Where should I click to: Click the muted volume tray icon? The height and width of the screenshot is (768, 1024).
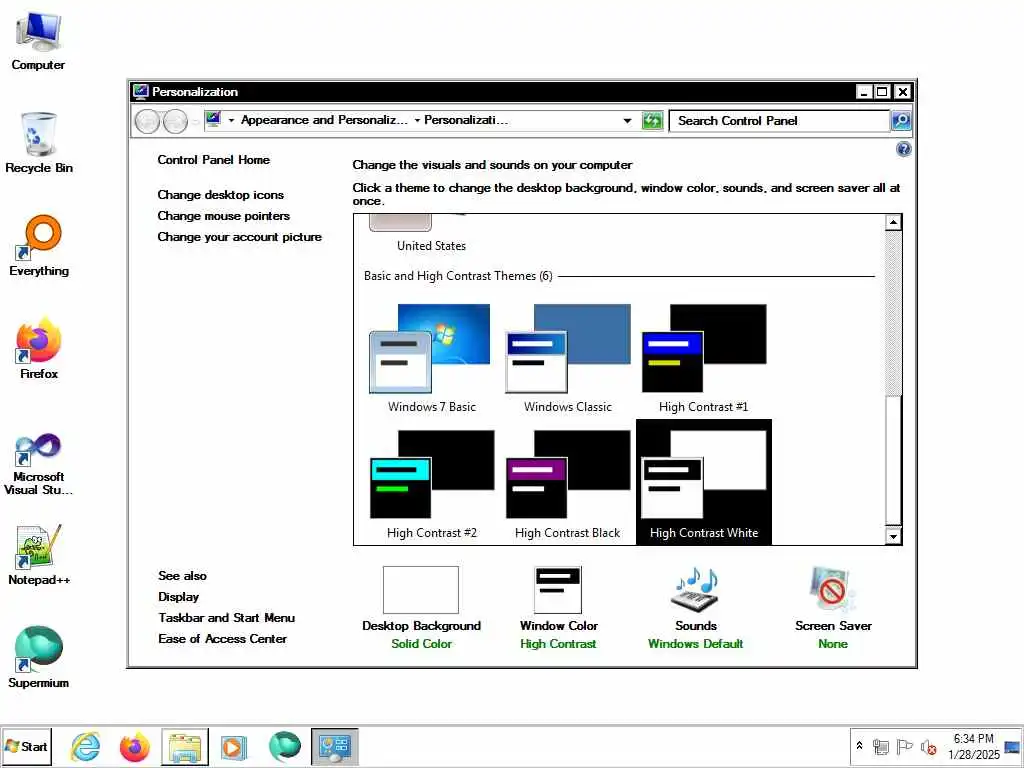928,746
